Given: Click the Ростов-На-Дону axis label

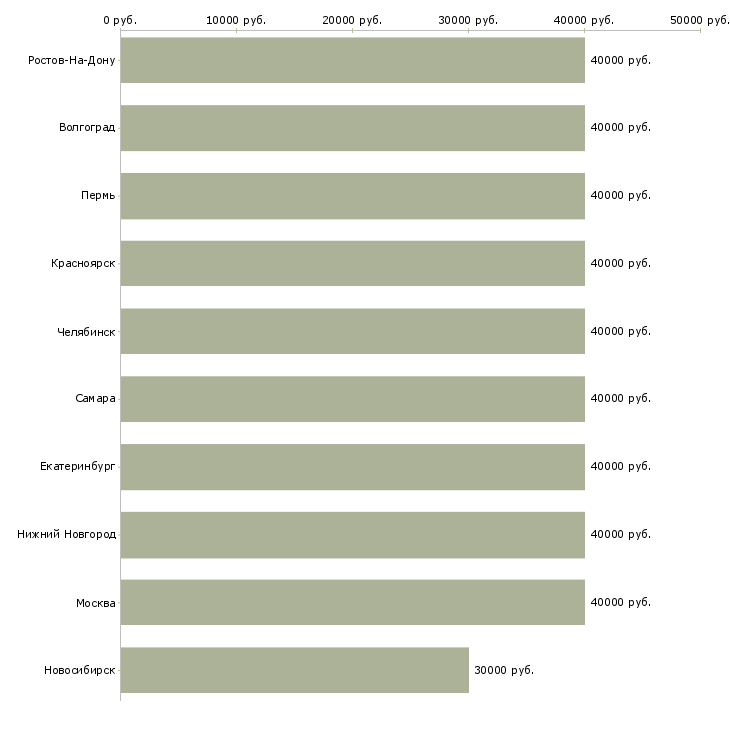Looking at the screenshot, I should (x=72, y=61).
